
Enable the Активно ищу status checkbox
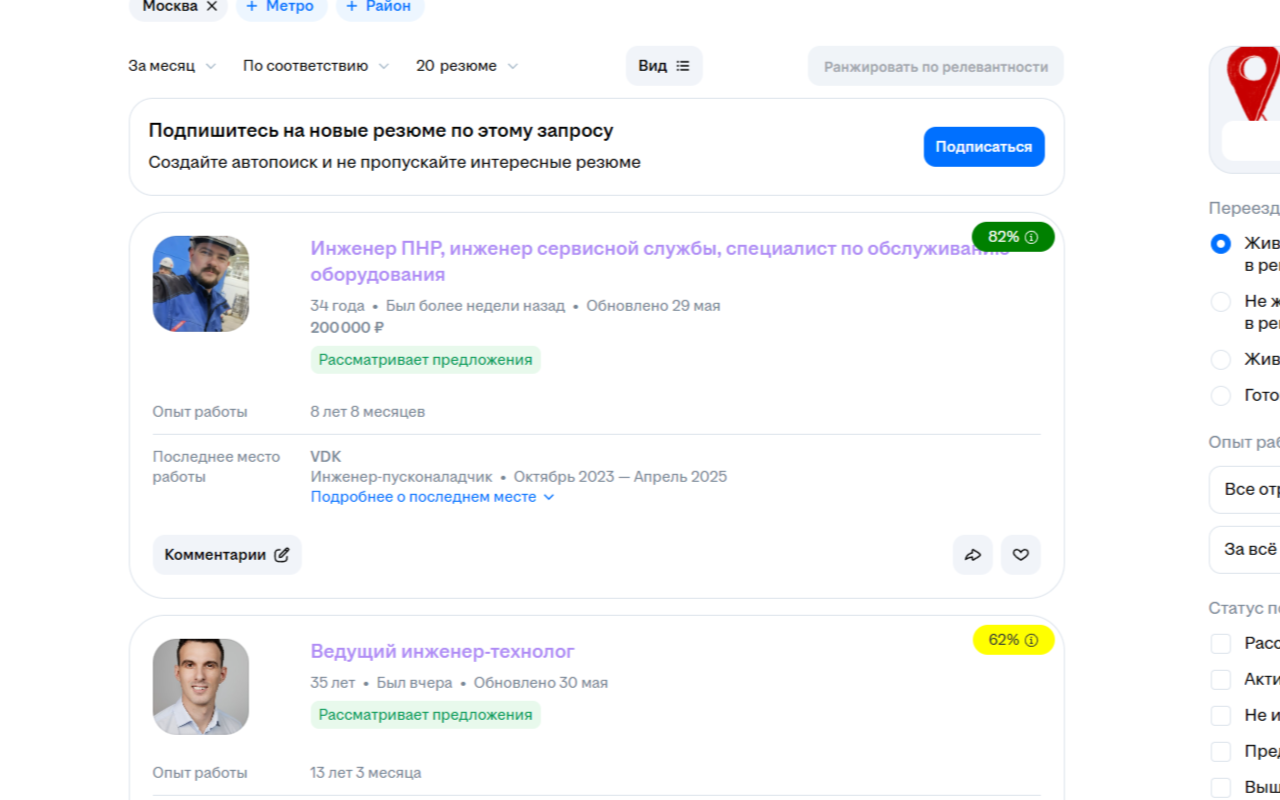1221,679
